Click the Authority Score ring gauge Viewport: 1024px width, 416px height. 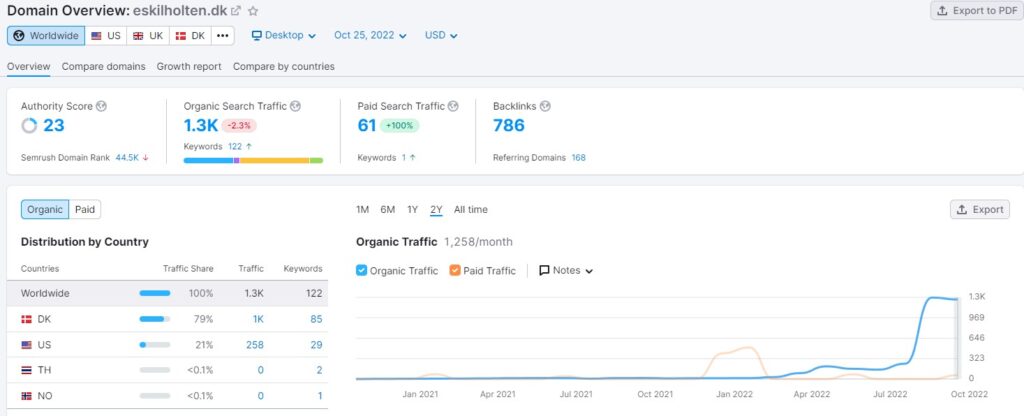(x=29, y=125)
